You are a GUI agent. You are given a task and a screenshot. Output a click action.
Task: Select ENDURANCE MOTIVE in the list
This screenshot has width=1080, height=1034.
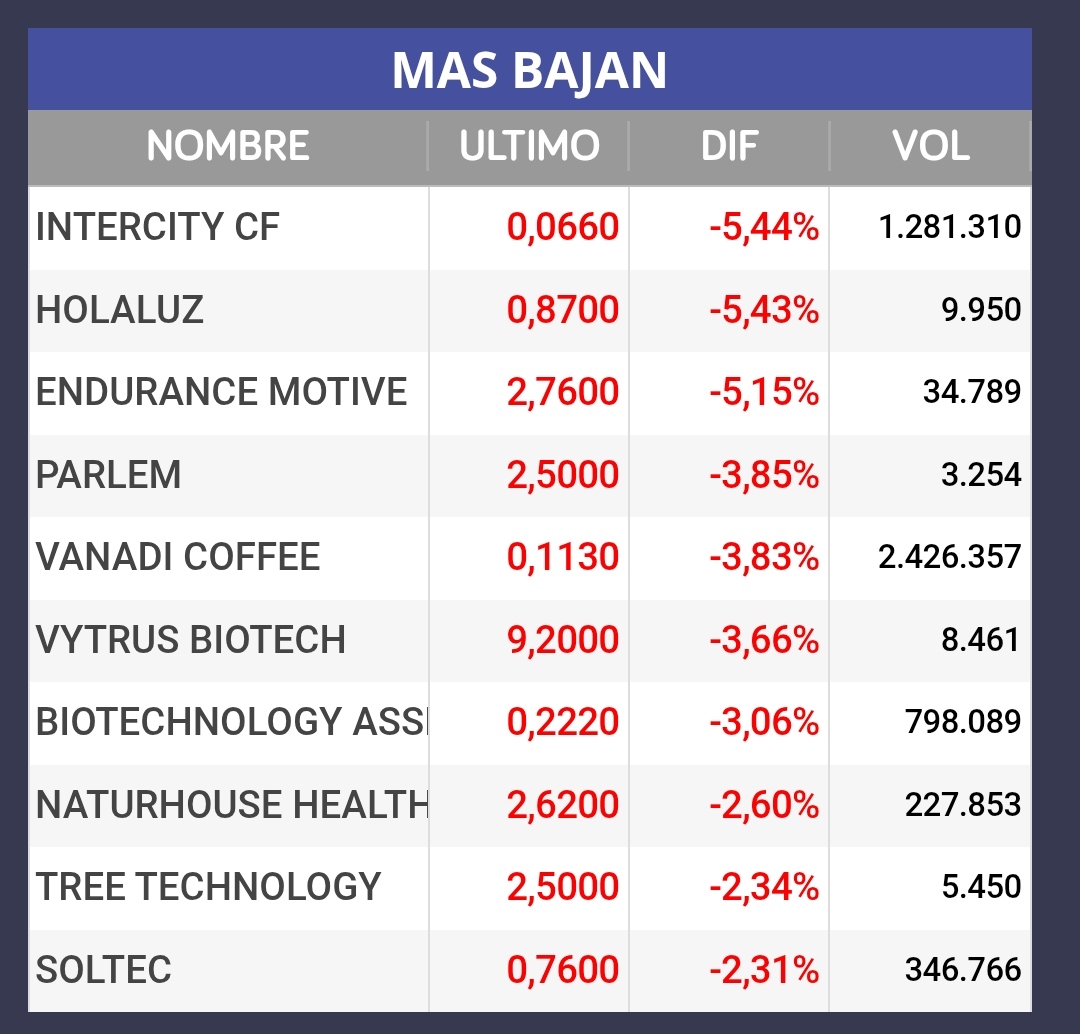[x=222, y=392]
